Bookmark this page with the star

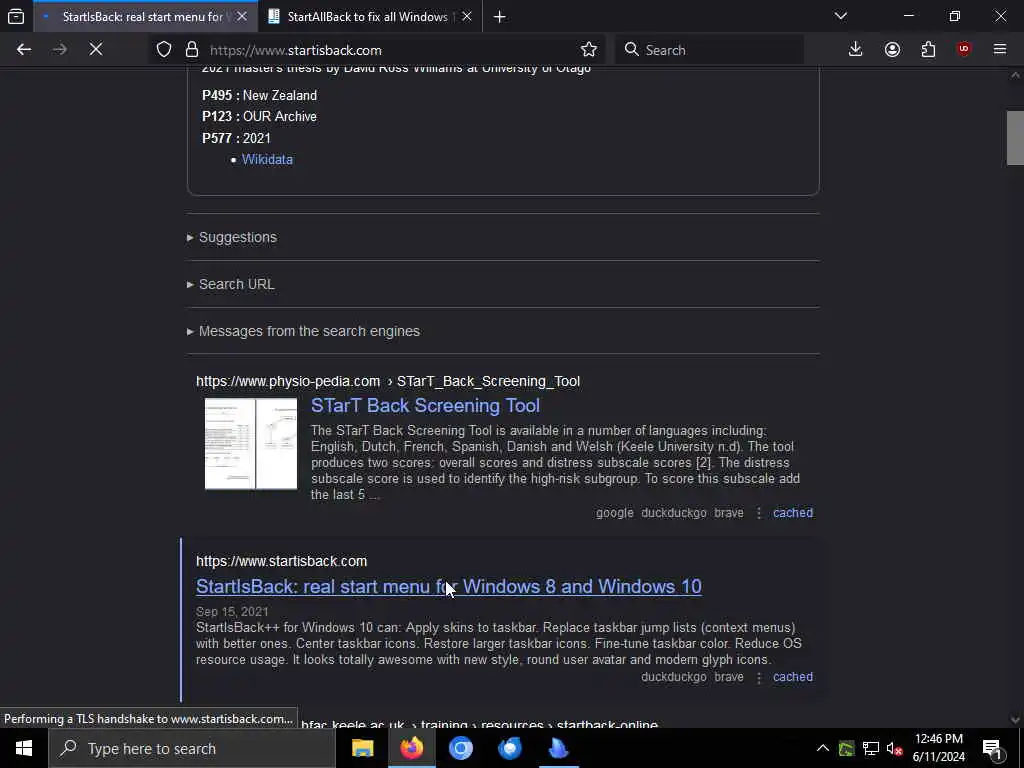click(588, 50)
